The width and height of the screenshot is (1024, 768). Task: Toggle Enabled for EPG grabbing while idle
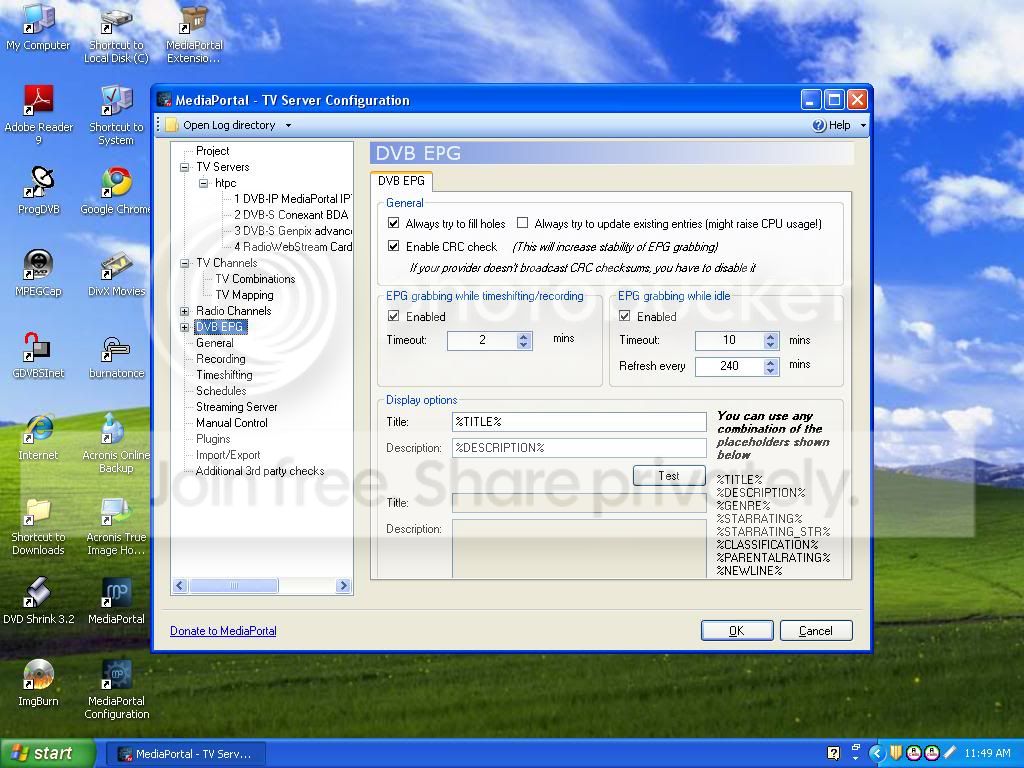coord(625,316)
